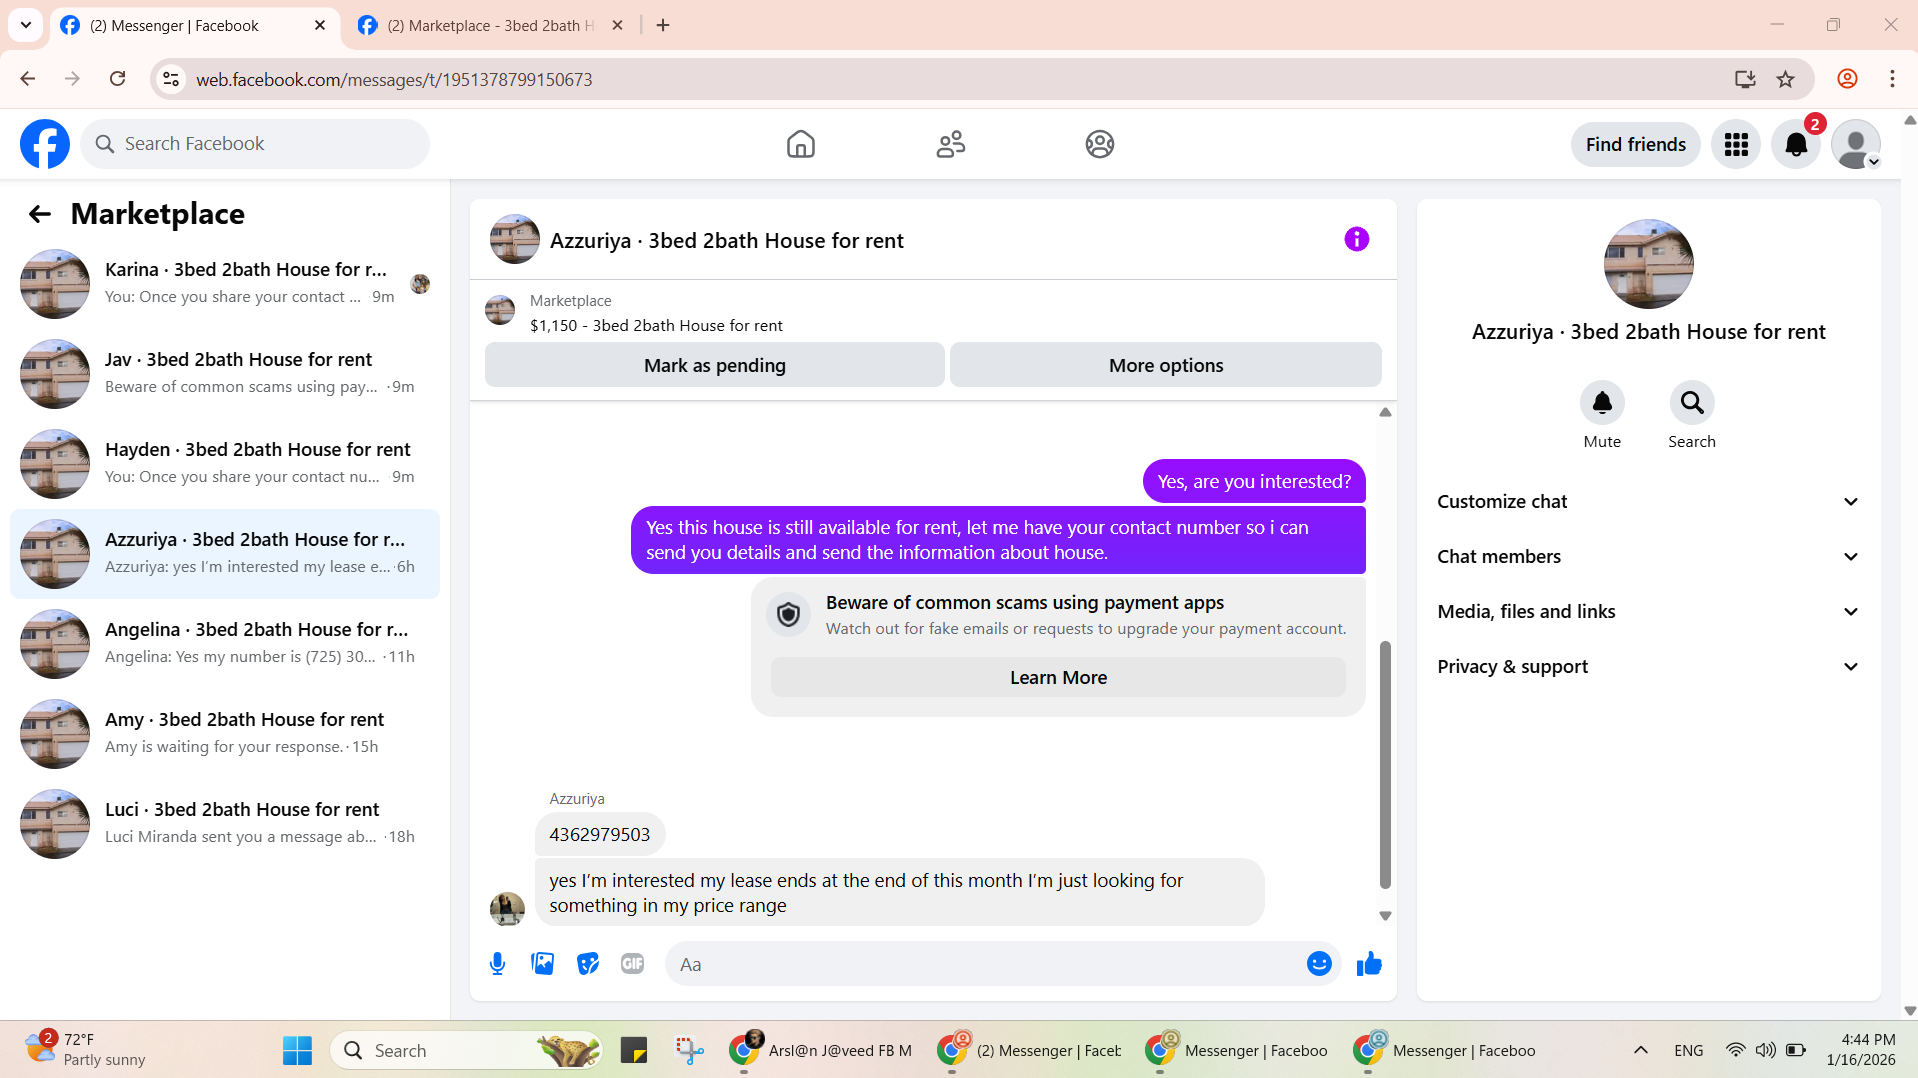Screen dimensions: 1918x1078
Task: Open Snipping Tool from taskbar
Action: point(689,1050)
